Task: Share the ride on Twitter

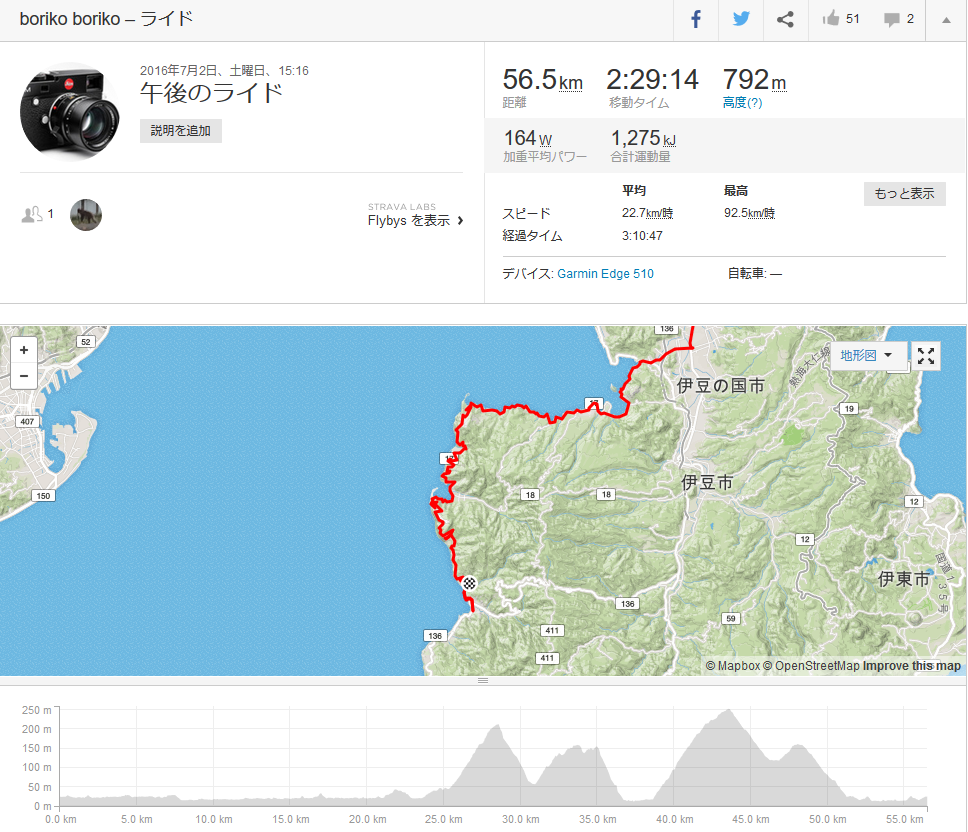Action: coord(741,20)
